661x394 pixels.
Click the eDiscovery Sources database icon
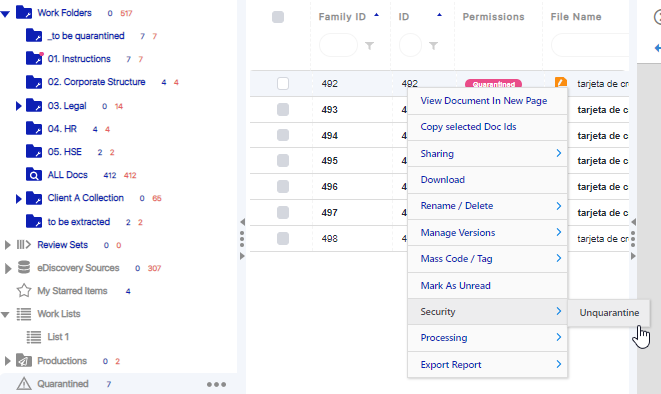(x=24, y=268)
